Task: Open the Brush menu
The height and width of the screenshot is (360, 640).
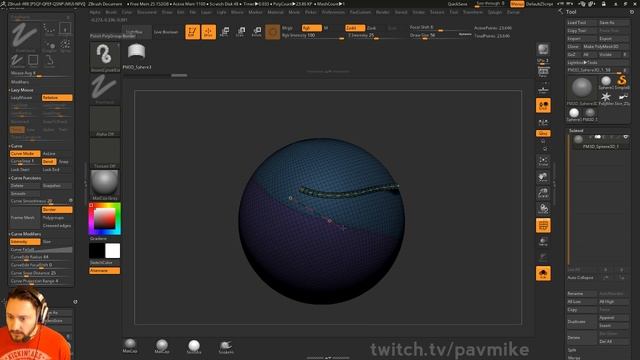Action: 111,12
